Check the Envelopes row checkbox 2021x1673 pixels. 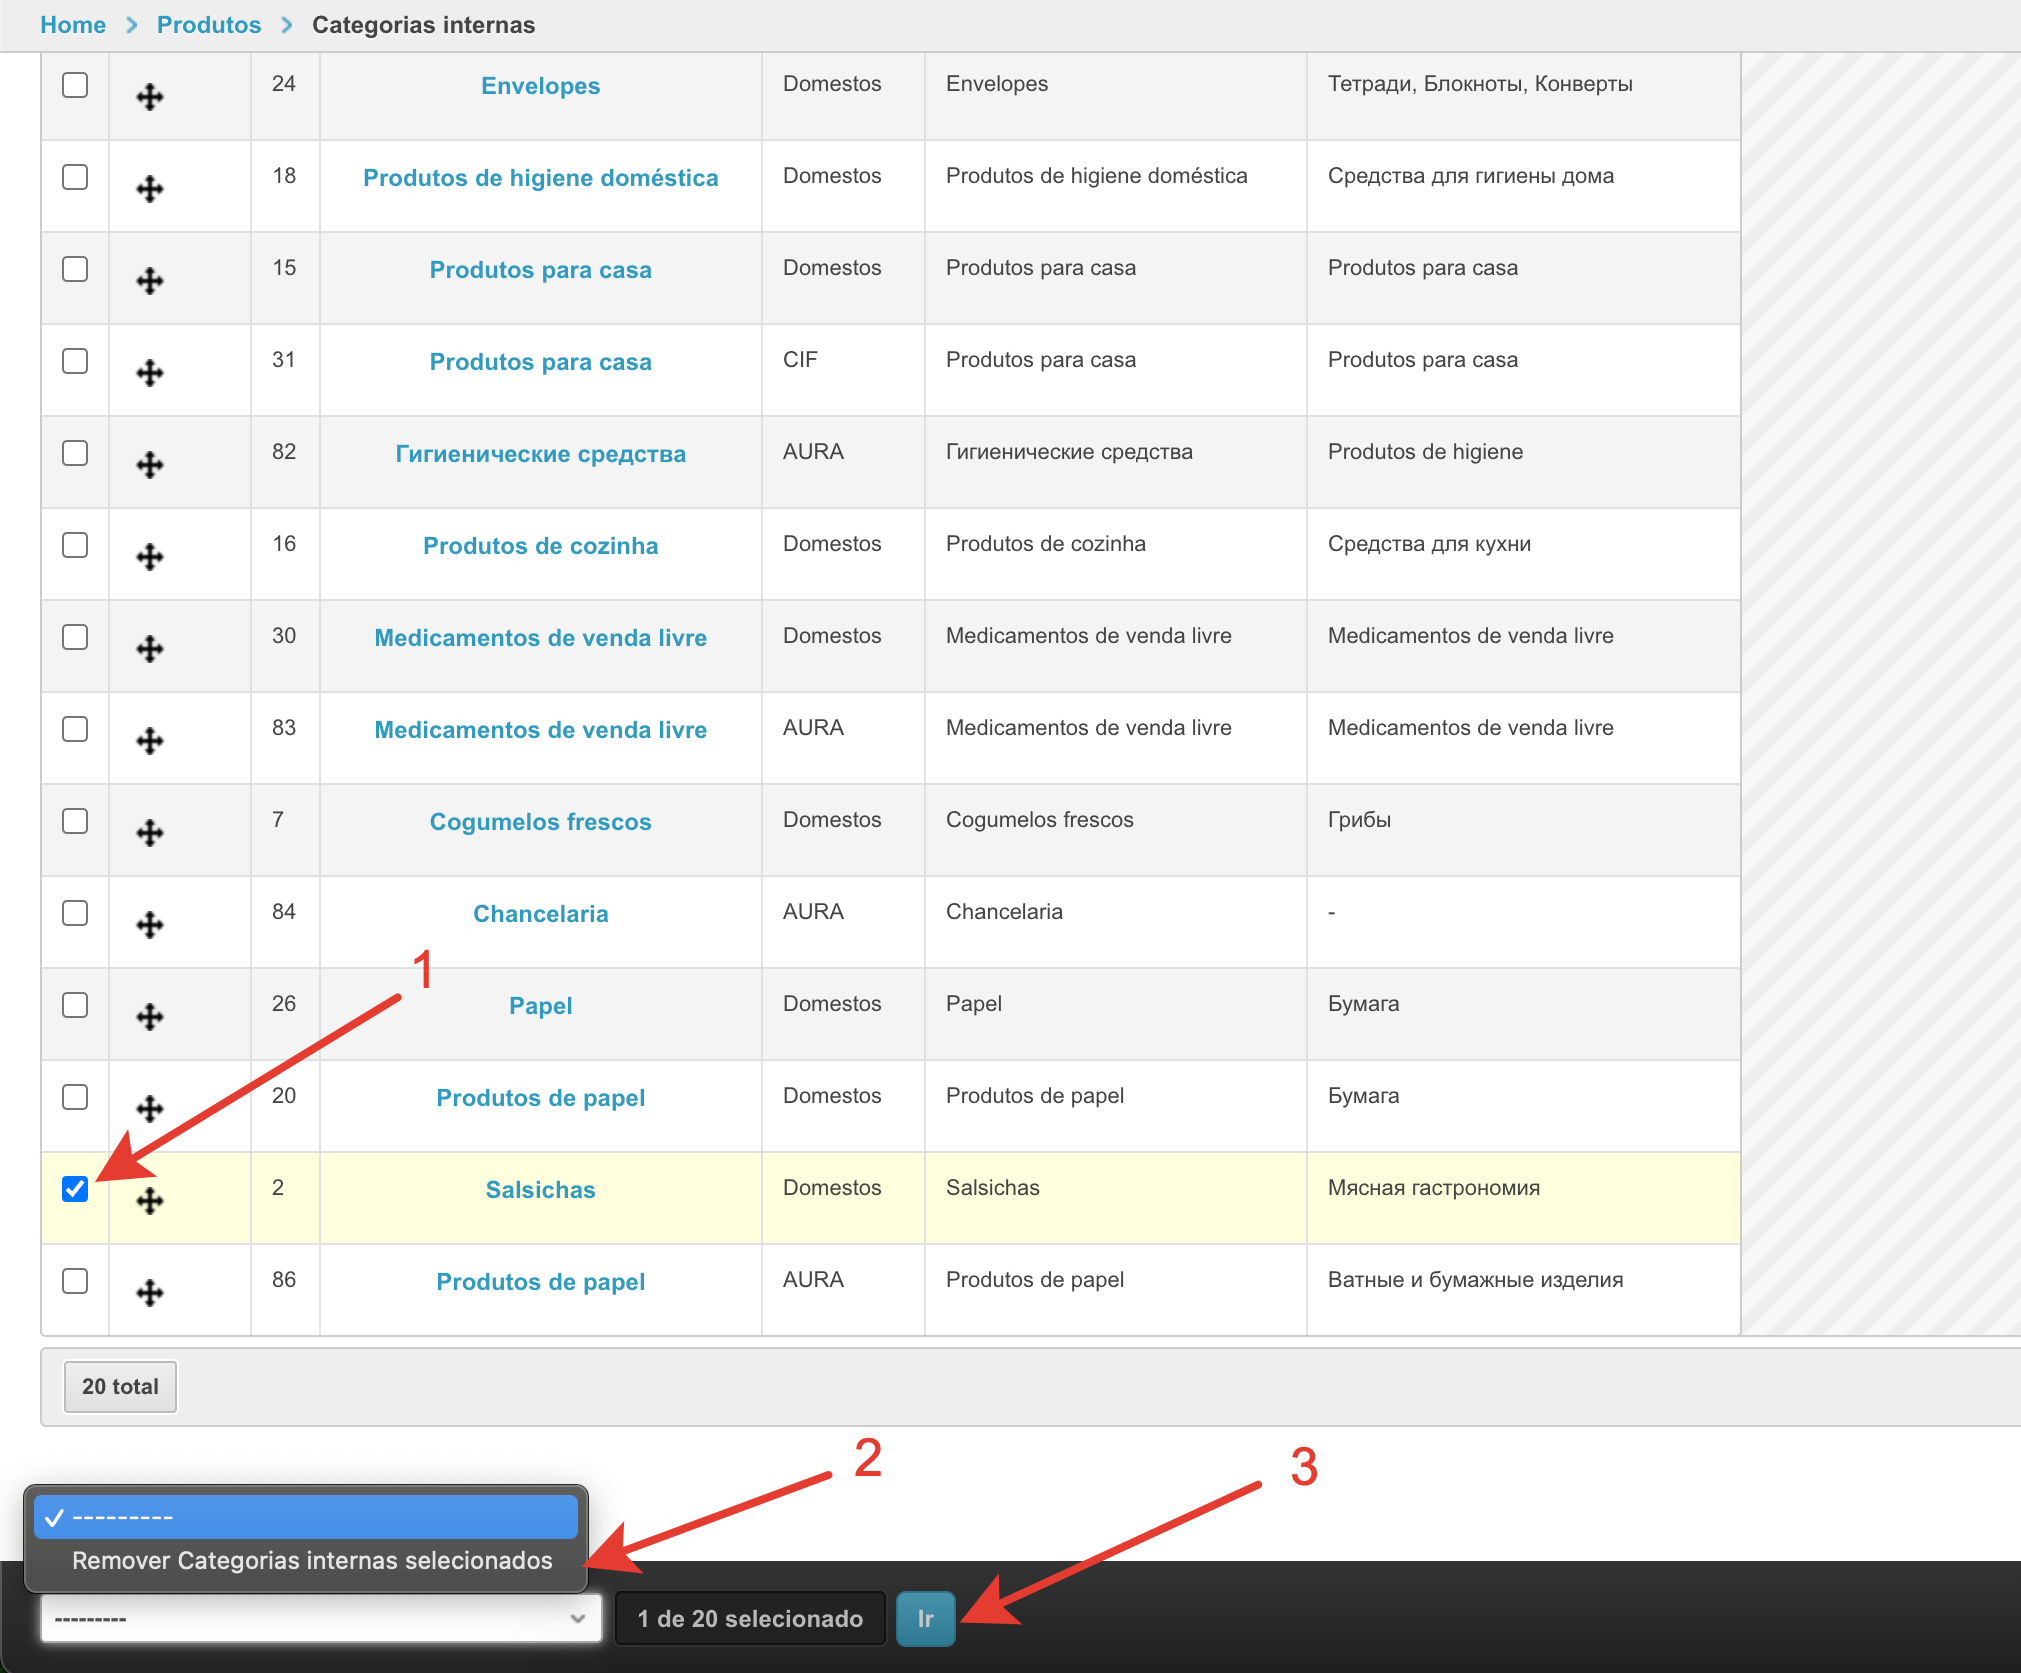tap(75, 85)
